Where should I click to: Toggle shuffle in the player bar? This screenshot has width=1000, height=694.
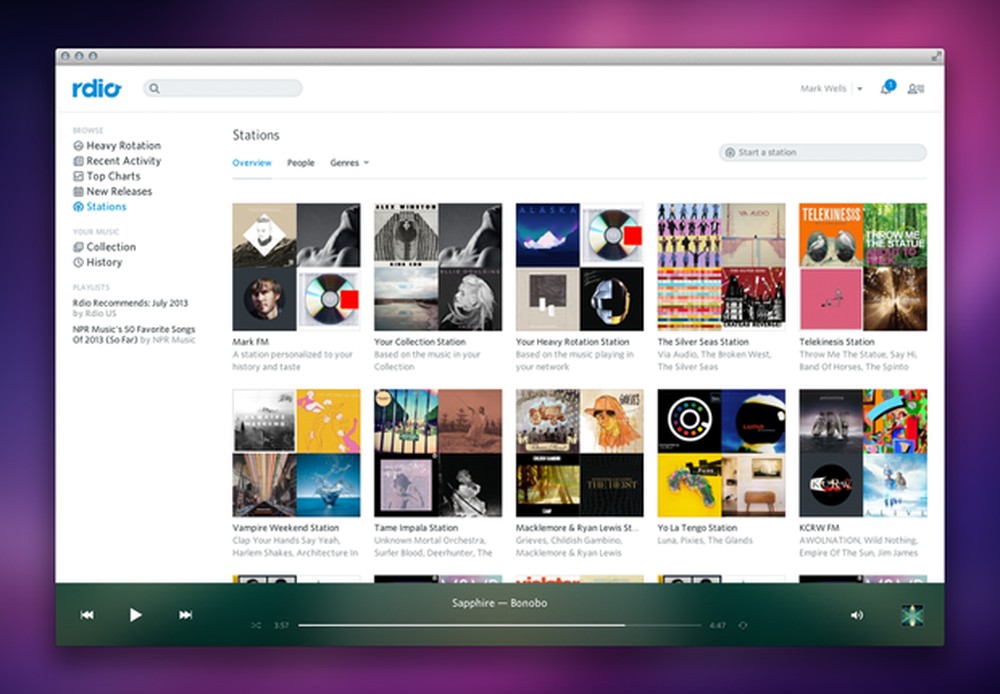[255, 625]
